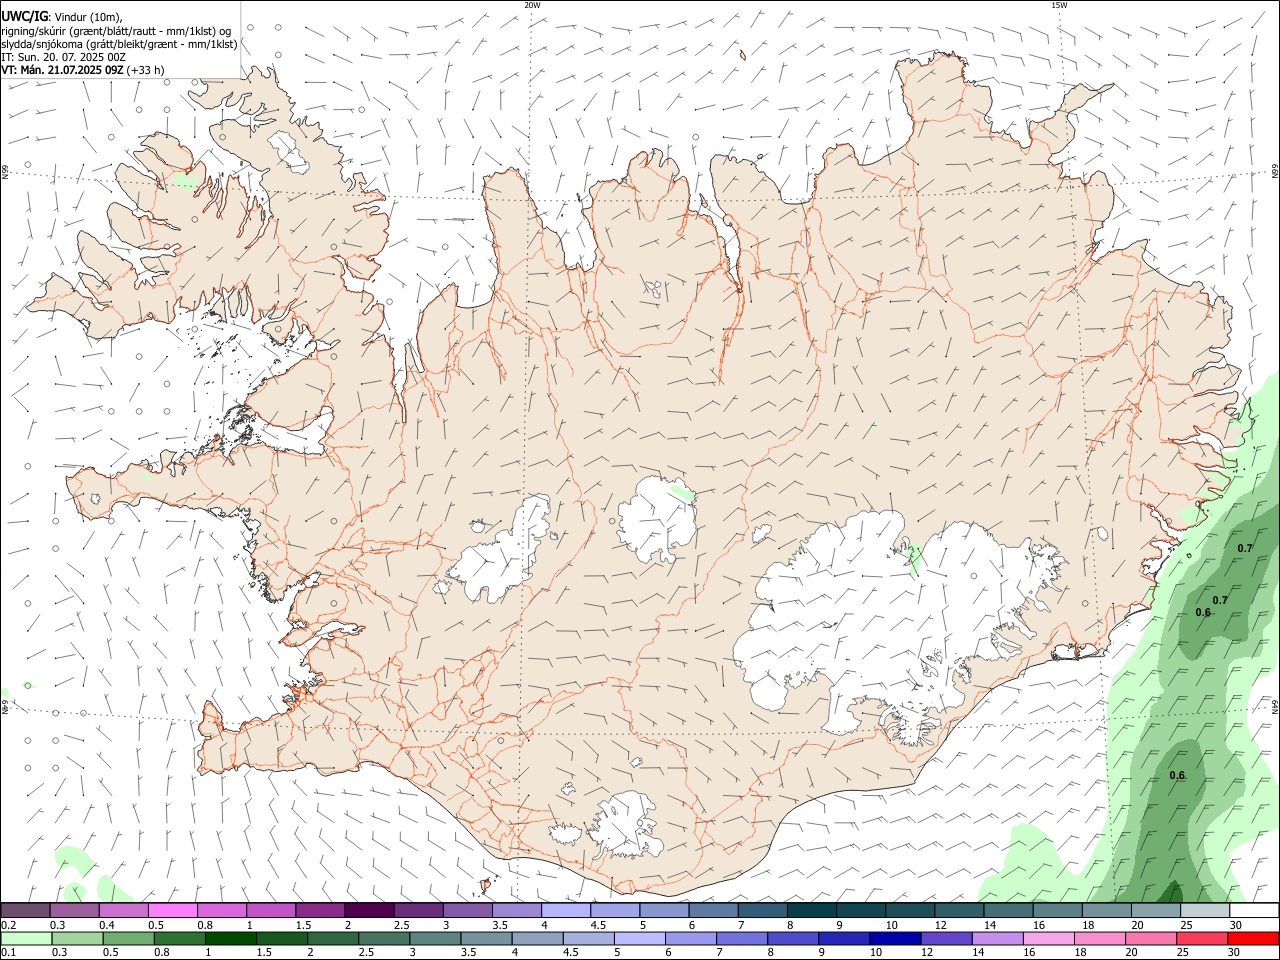Select the dark navy blue 10 swatch
The width and height of the screenshot is (1280, 960).
click(x=895, y=939)
